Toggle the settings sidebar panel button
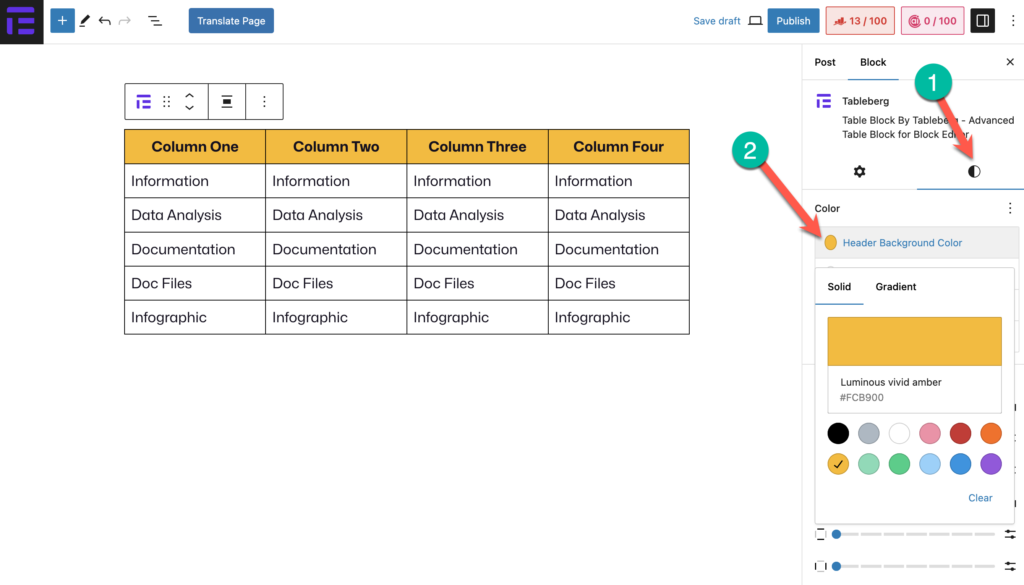 [x=982, y=21]
